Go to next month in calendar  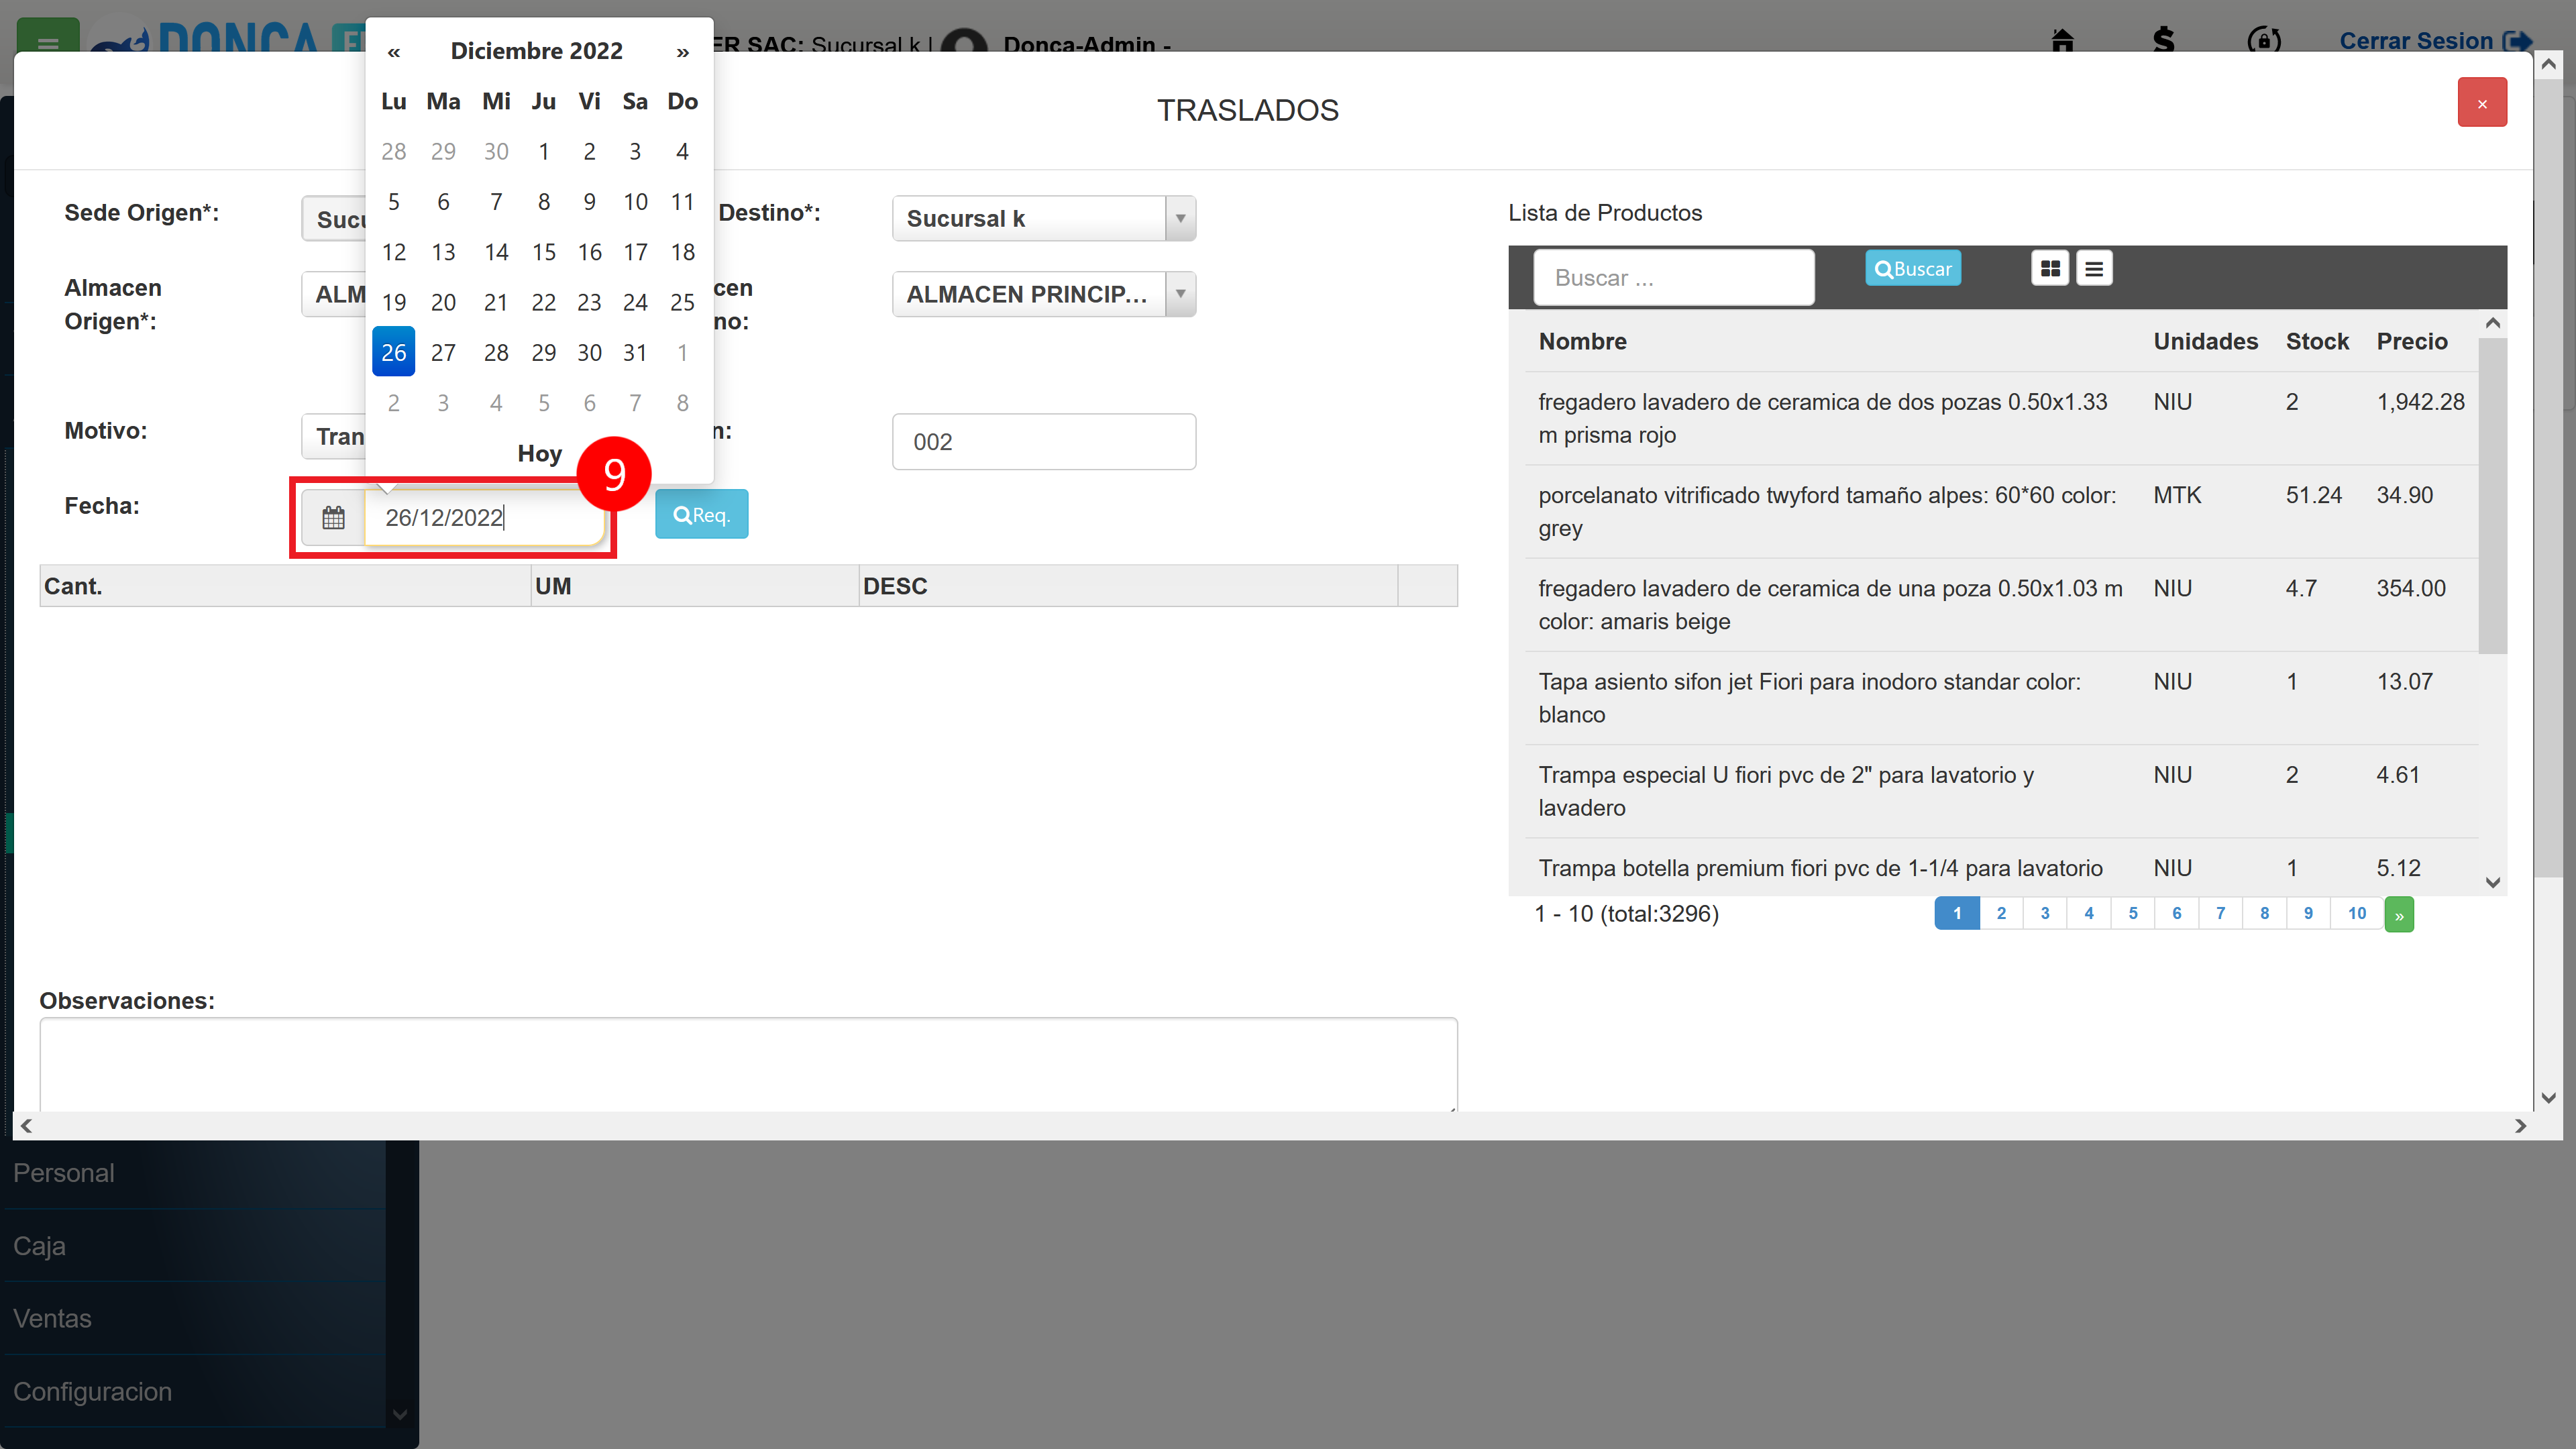pos(682,51)
